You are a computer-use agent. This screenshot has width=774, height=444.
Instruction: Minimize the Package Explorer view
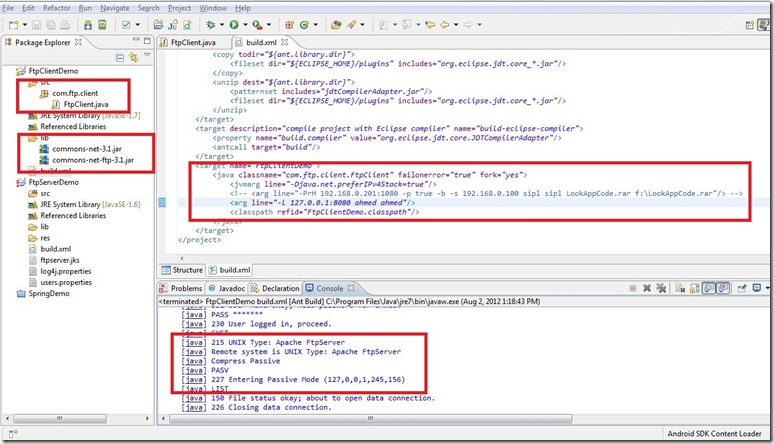[x=136, y=40]
